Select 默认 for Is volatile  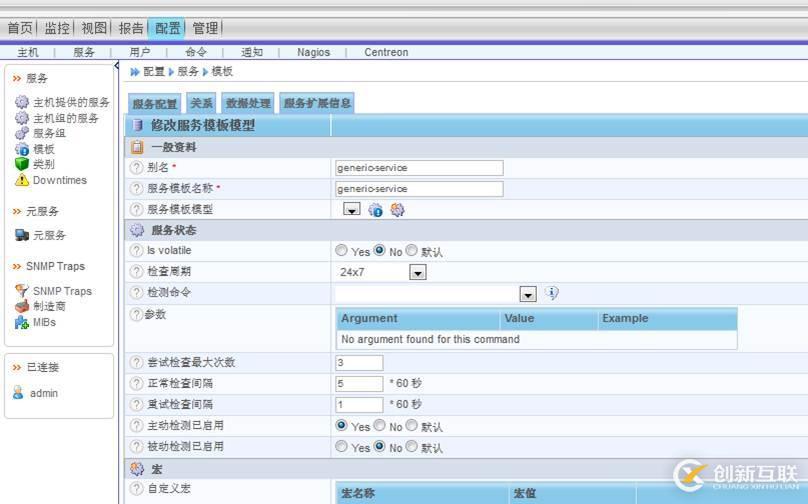[x=411, y=250]
